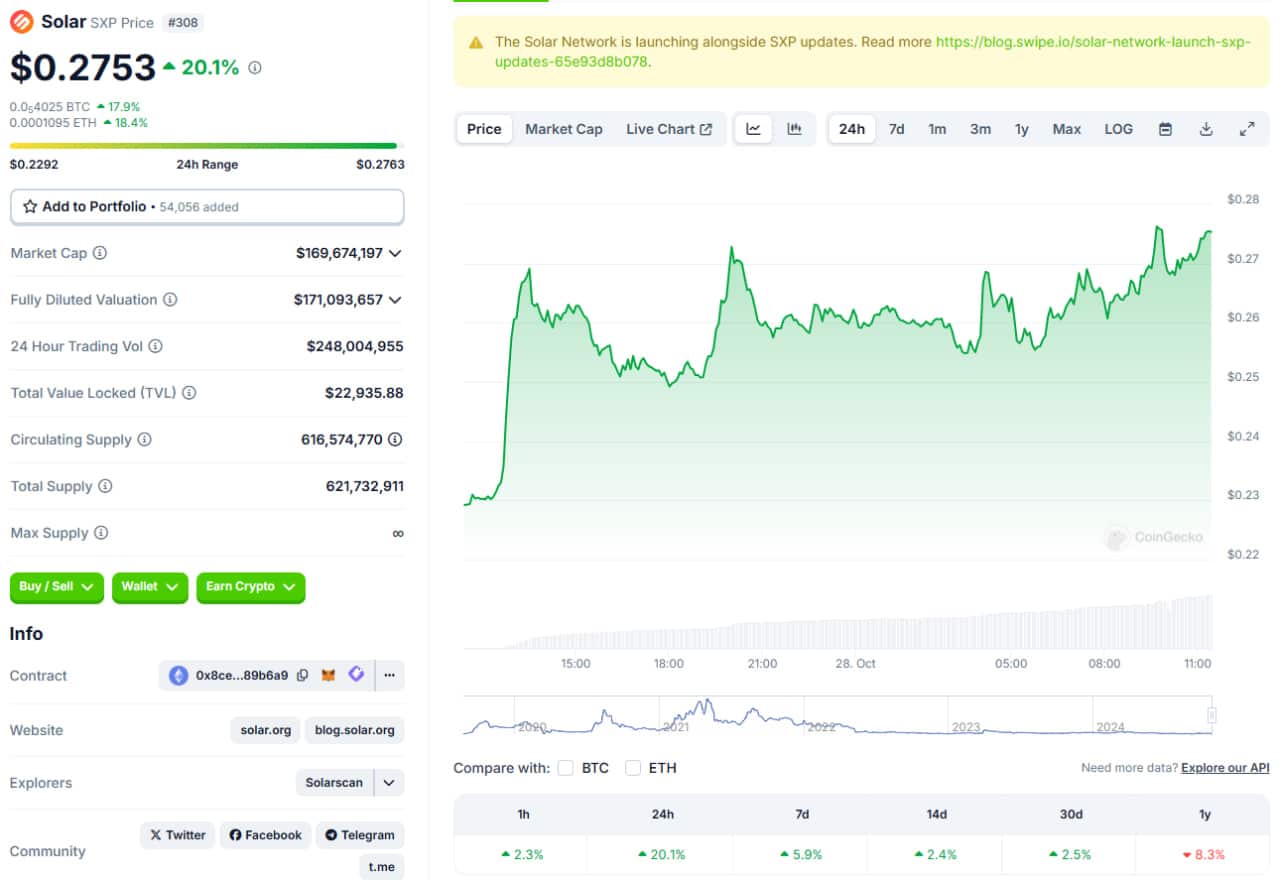Open the Market Cap info tooltip icon
1280x880 pixels.
(100, 253)
